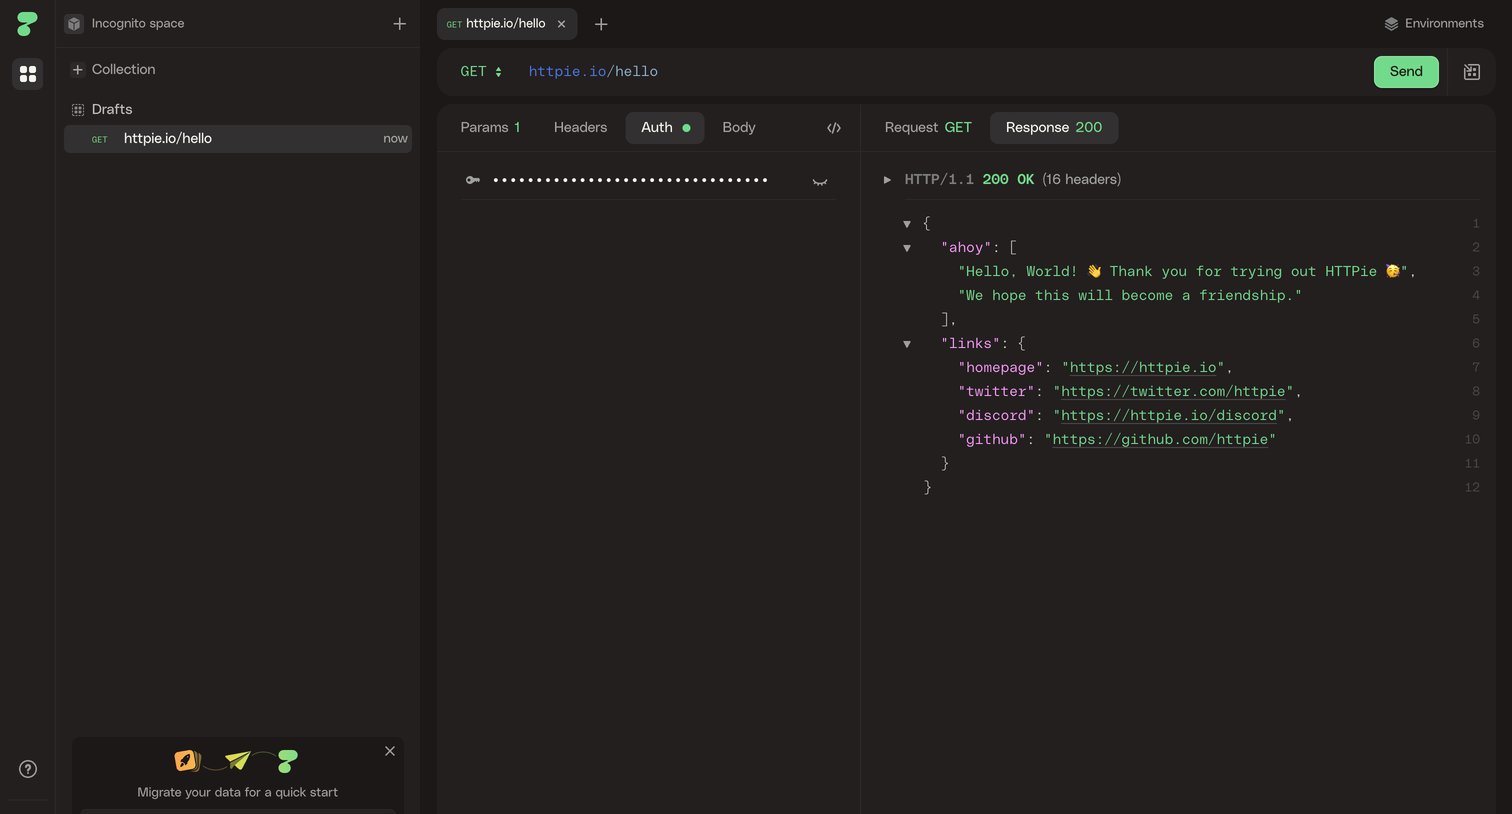Image resolution: width=1512 pixels, height=814 pixels.
Task: Click plus icon beside Collection
Action: coord(77,70)
